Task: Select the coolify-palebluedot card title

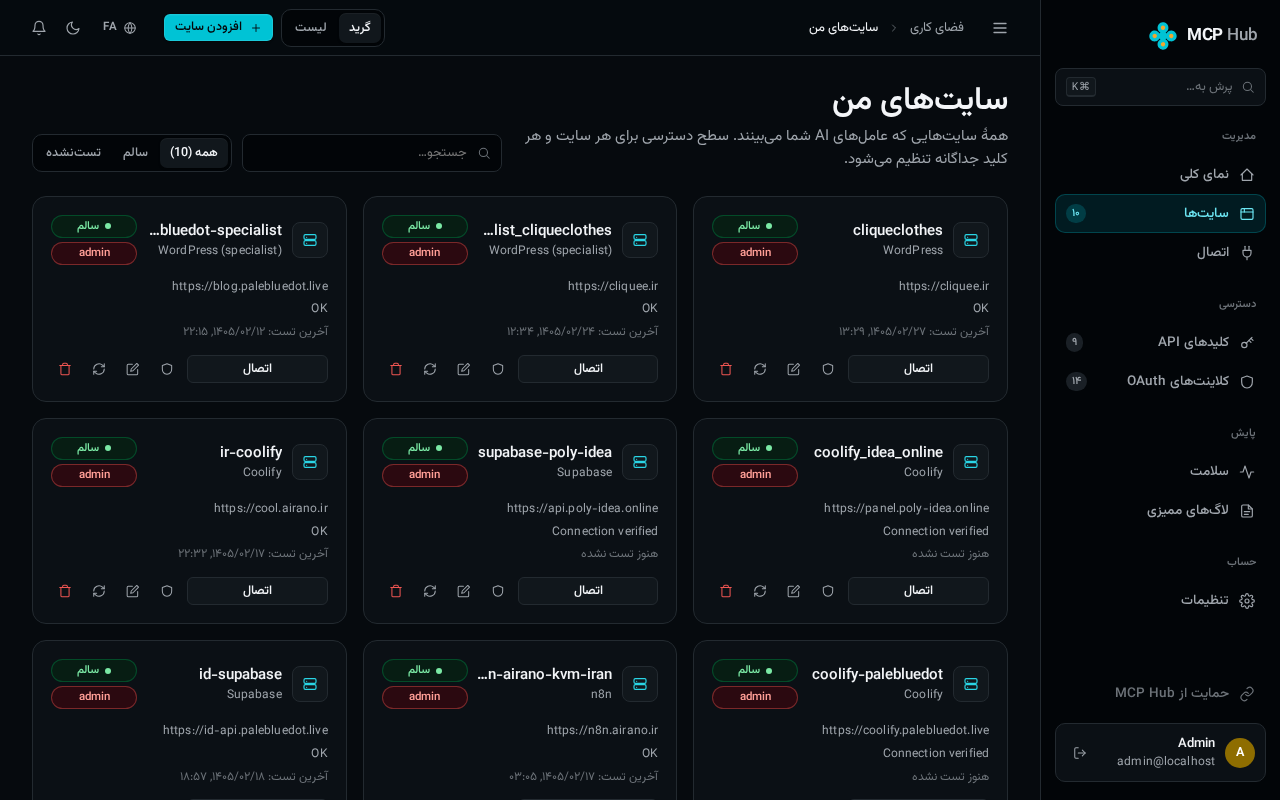Action: [x=877, y=674]
